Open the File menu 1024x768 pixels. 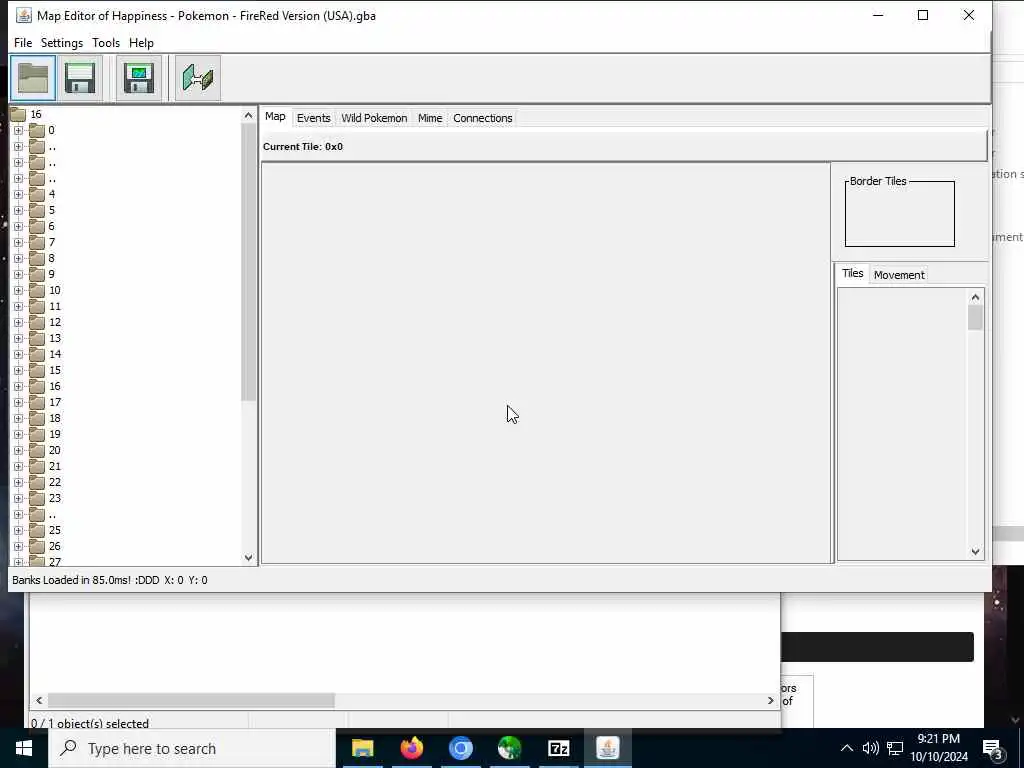pos(23,42)
